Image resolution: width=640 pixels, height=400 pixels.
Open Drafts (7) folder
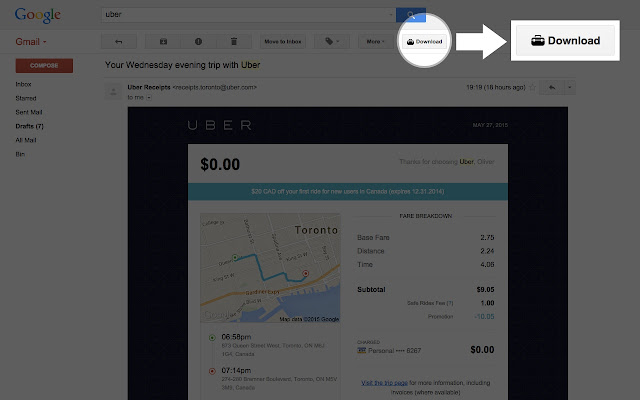pyautogui.click(x=29, y=126)
